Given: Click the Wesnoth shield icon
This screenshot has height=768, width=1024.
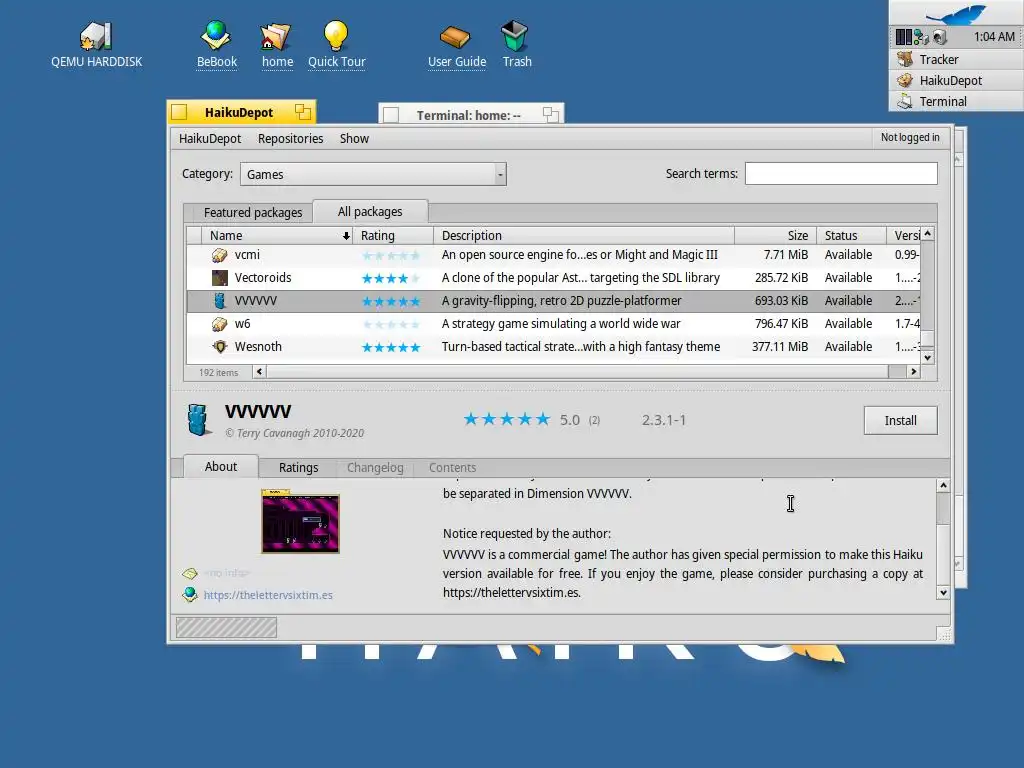Looking at the screenshot, I should click(219, 347).
